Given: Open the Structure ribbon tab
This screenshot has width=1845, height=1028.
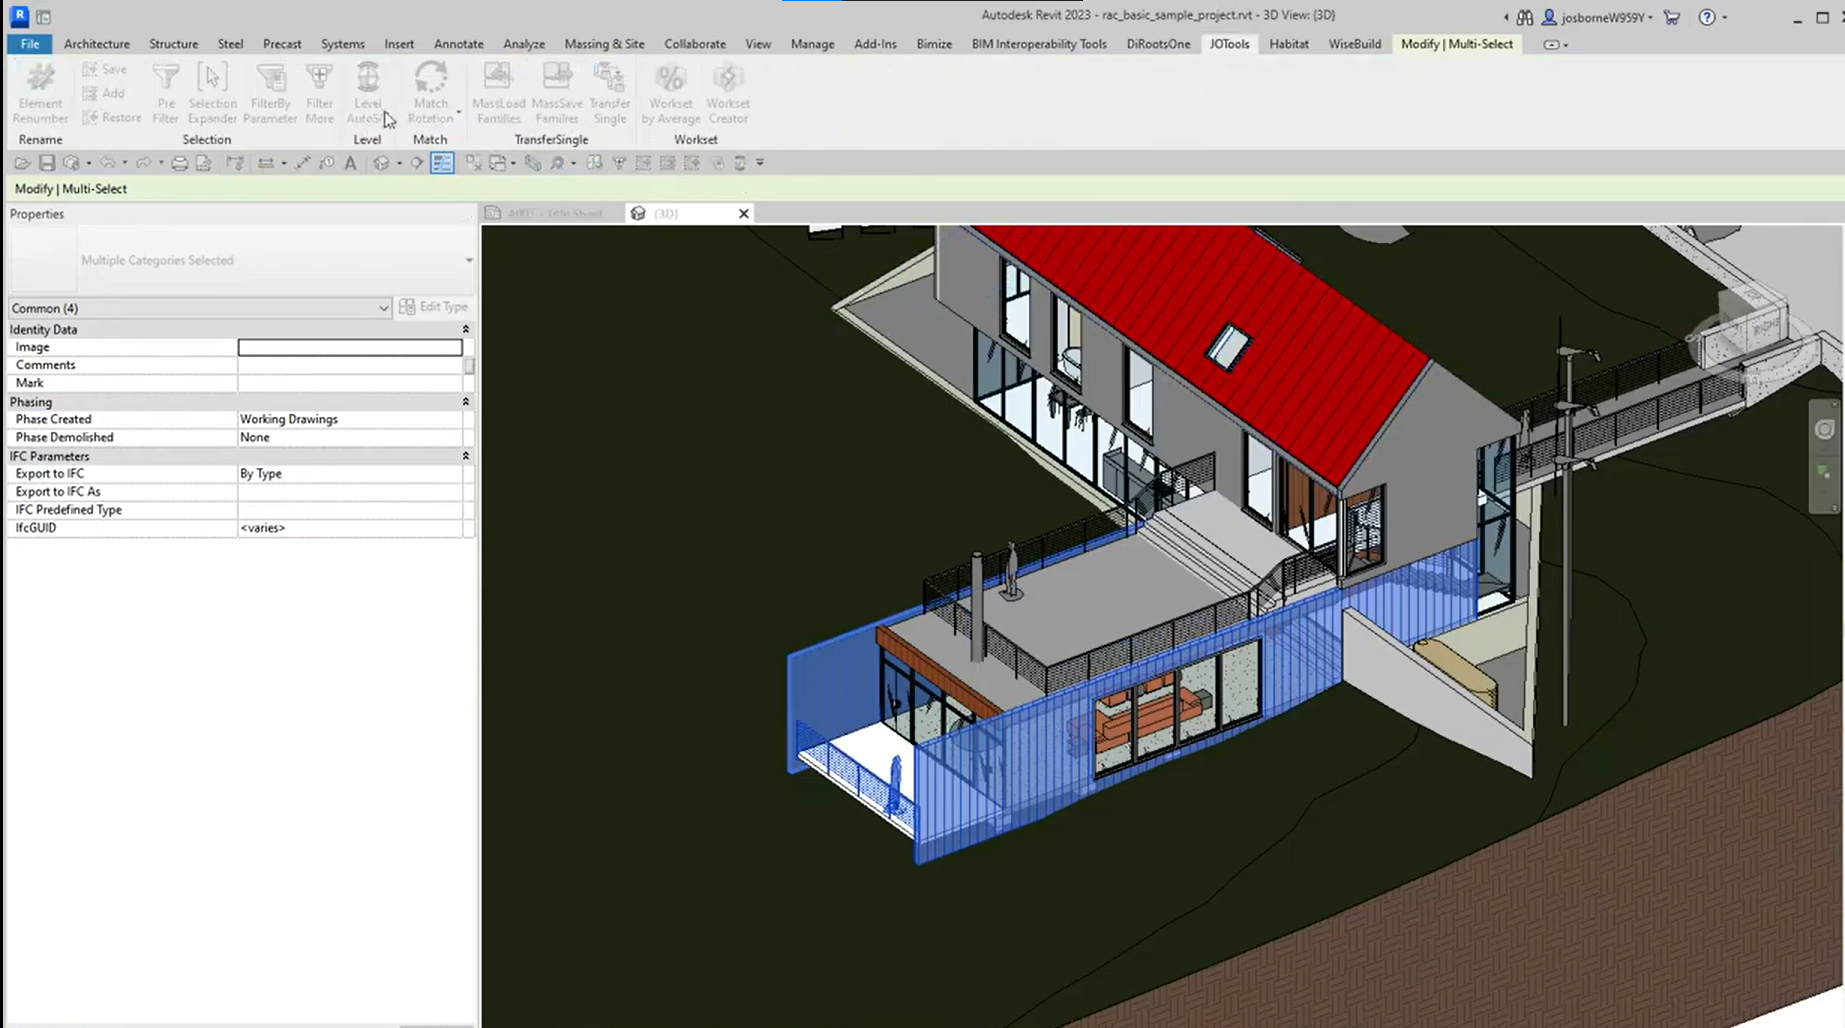Looking at the screenshot, I should pos(173,44).
